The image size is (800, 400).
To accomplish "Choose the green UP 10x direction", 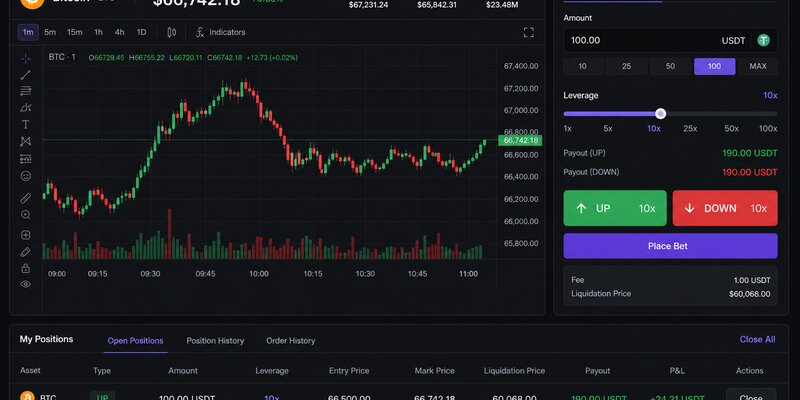I will click(x=615, y=208).
